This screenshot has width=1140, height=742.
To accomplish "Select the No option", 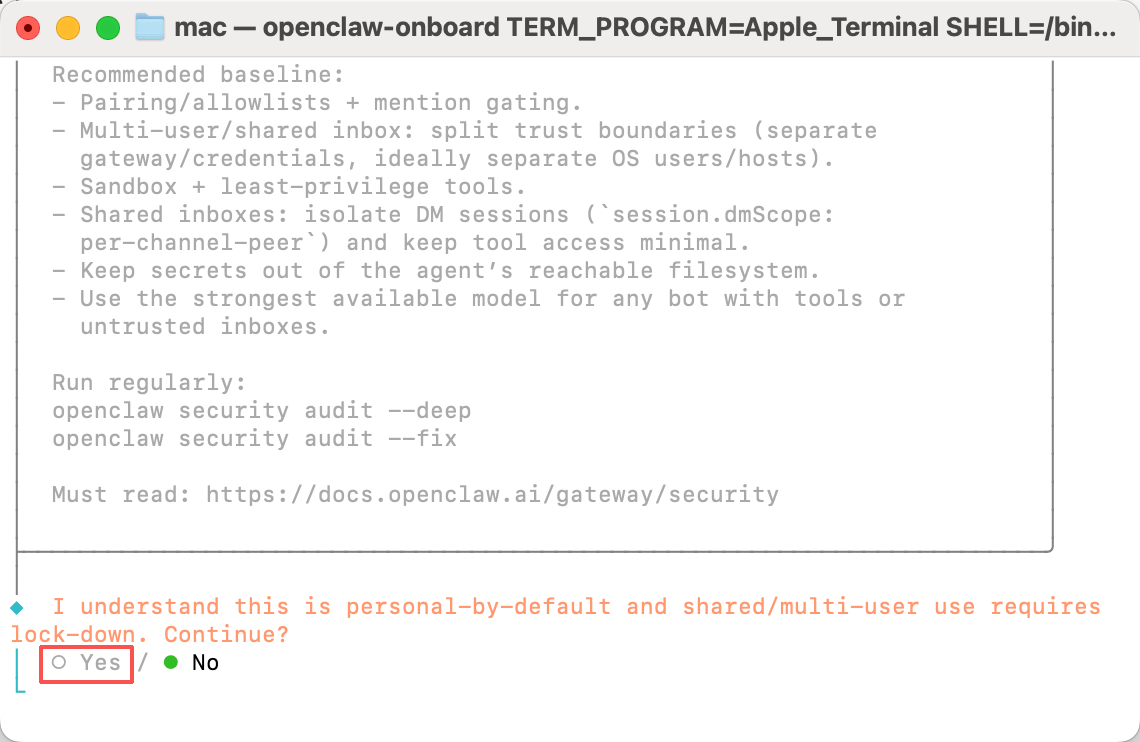I will click(205, 663).
